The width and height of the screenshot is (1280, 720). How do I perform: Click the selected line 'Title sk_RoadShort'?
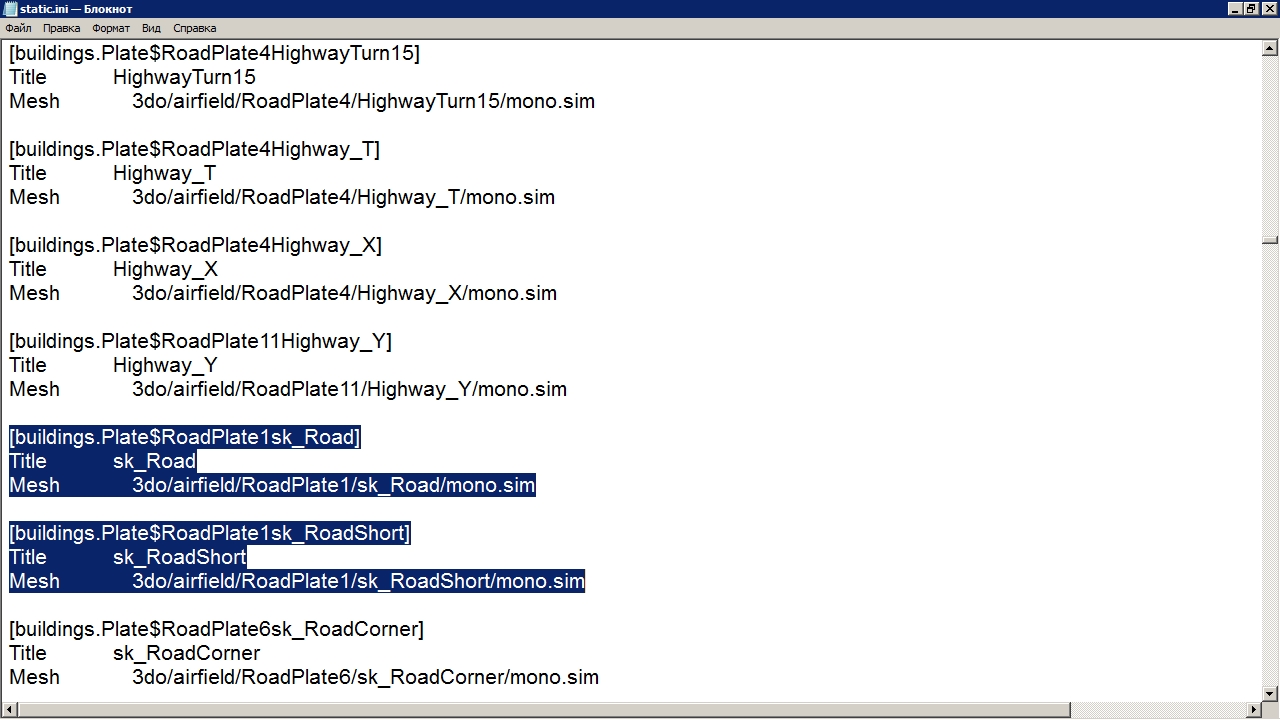(127, 557)
